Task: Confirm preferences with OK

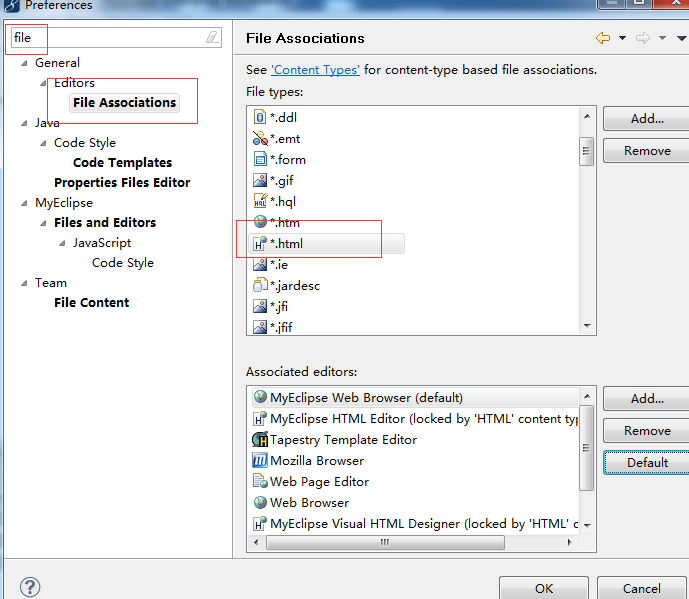Action: 544,588
